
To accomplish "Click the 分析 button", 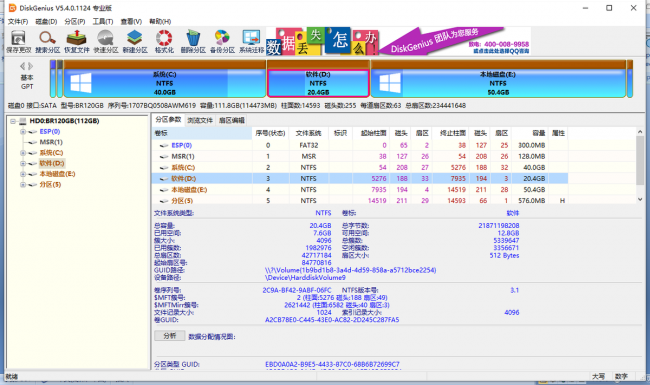I will [x=170, y=336].
